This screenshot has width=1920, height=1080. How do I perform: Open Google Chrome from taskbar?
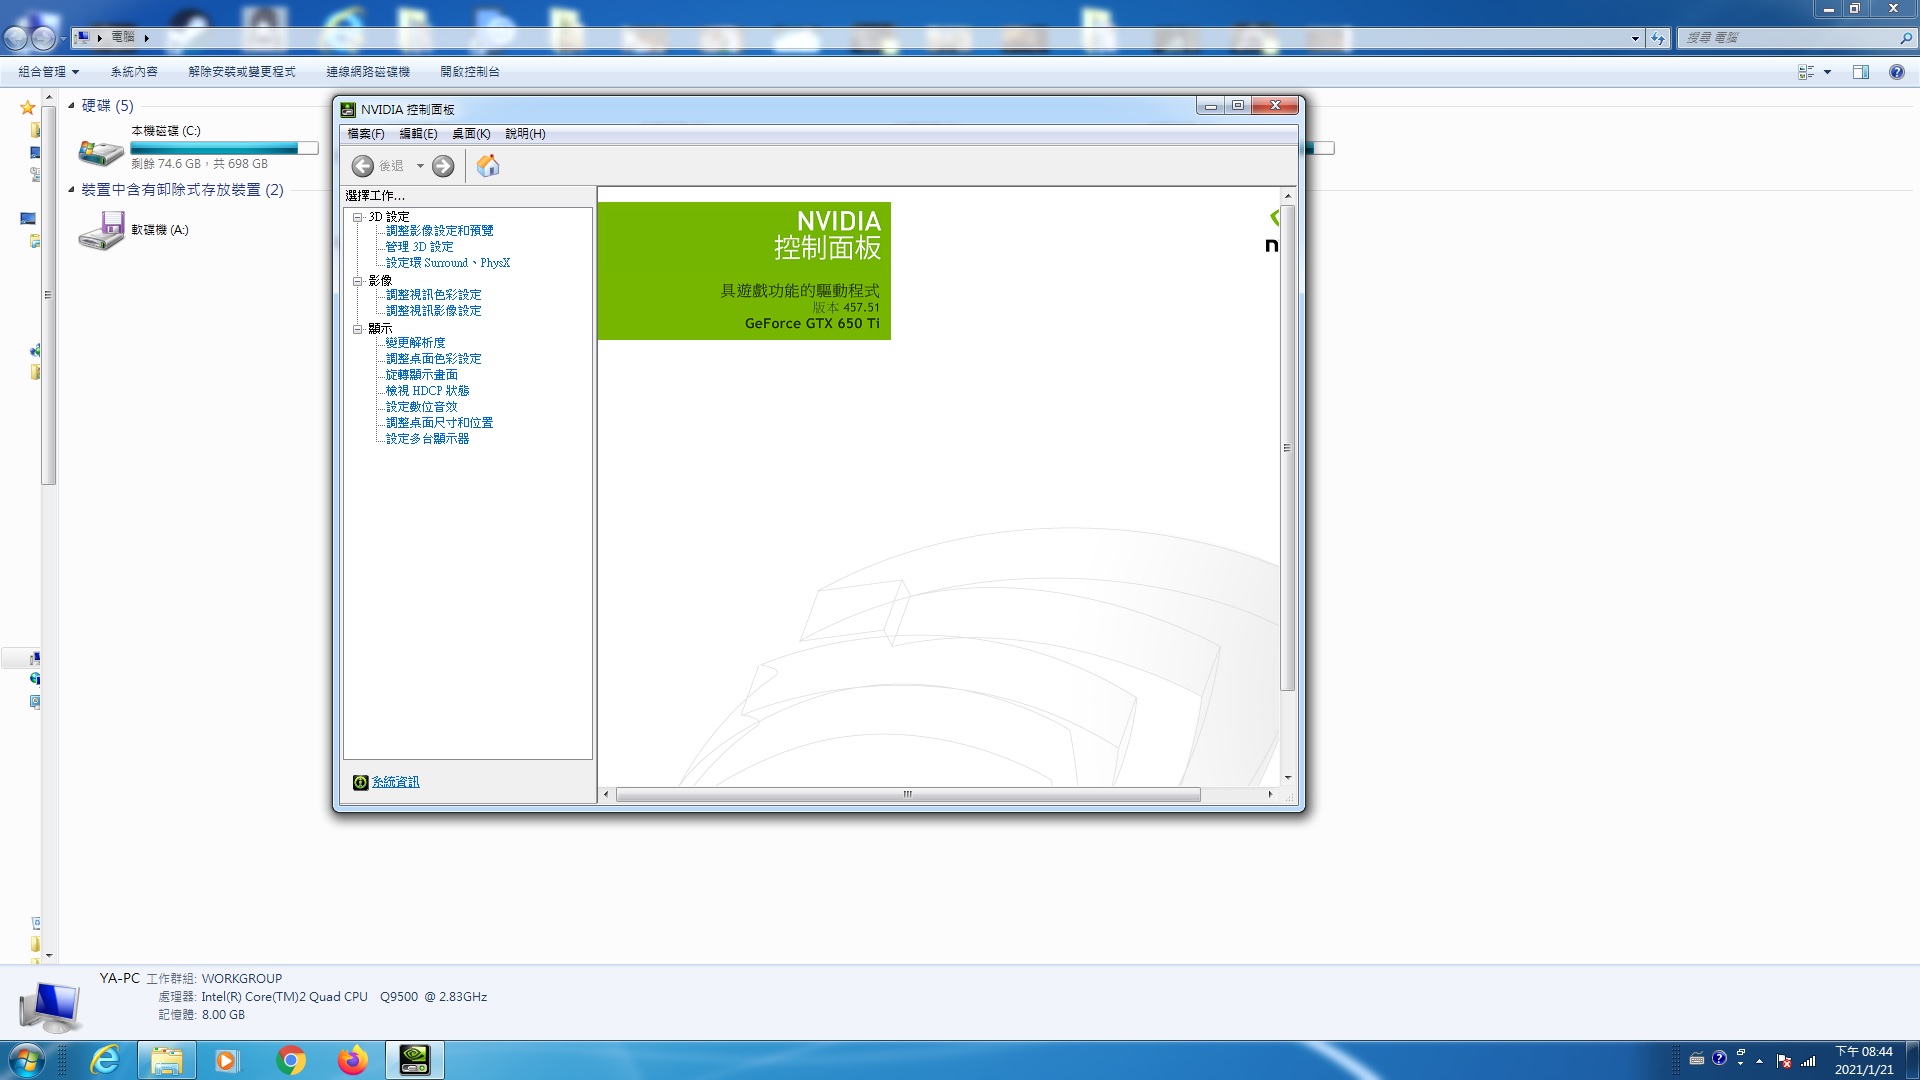(x=291, y=1060)
